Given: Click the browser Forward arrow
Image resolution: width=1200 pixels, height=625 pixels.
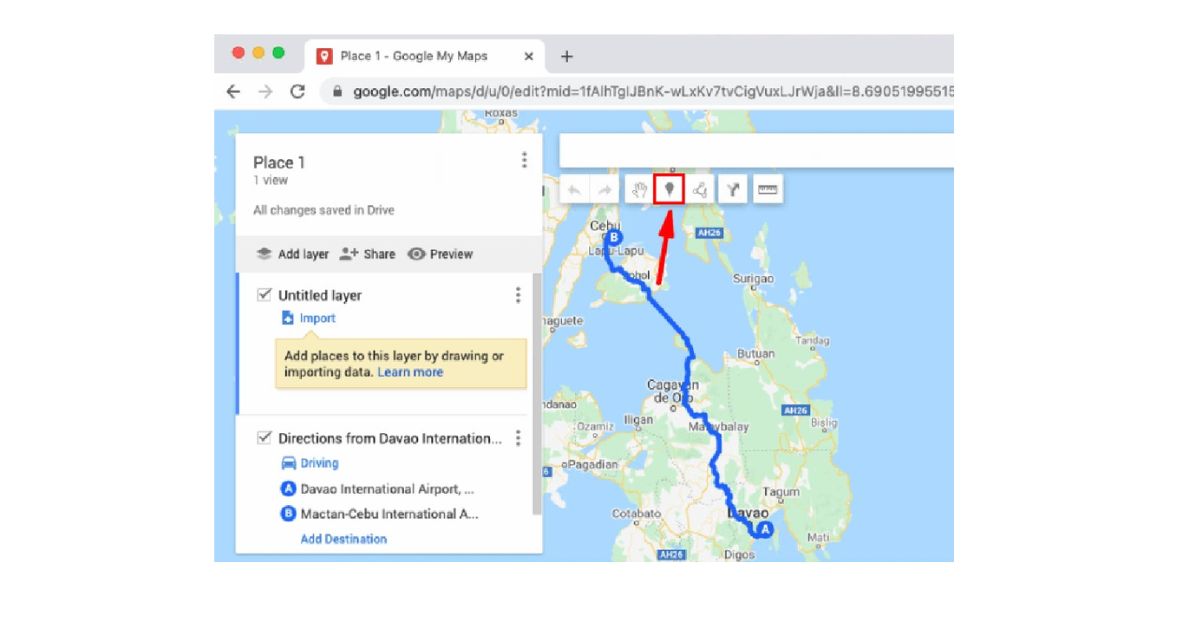Looking at the screenshot, I should pos(265,91).
